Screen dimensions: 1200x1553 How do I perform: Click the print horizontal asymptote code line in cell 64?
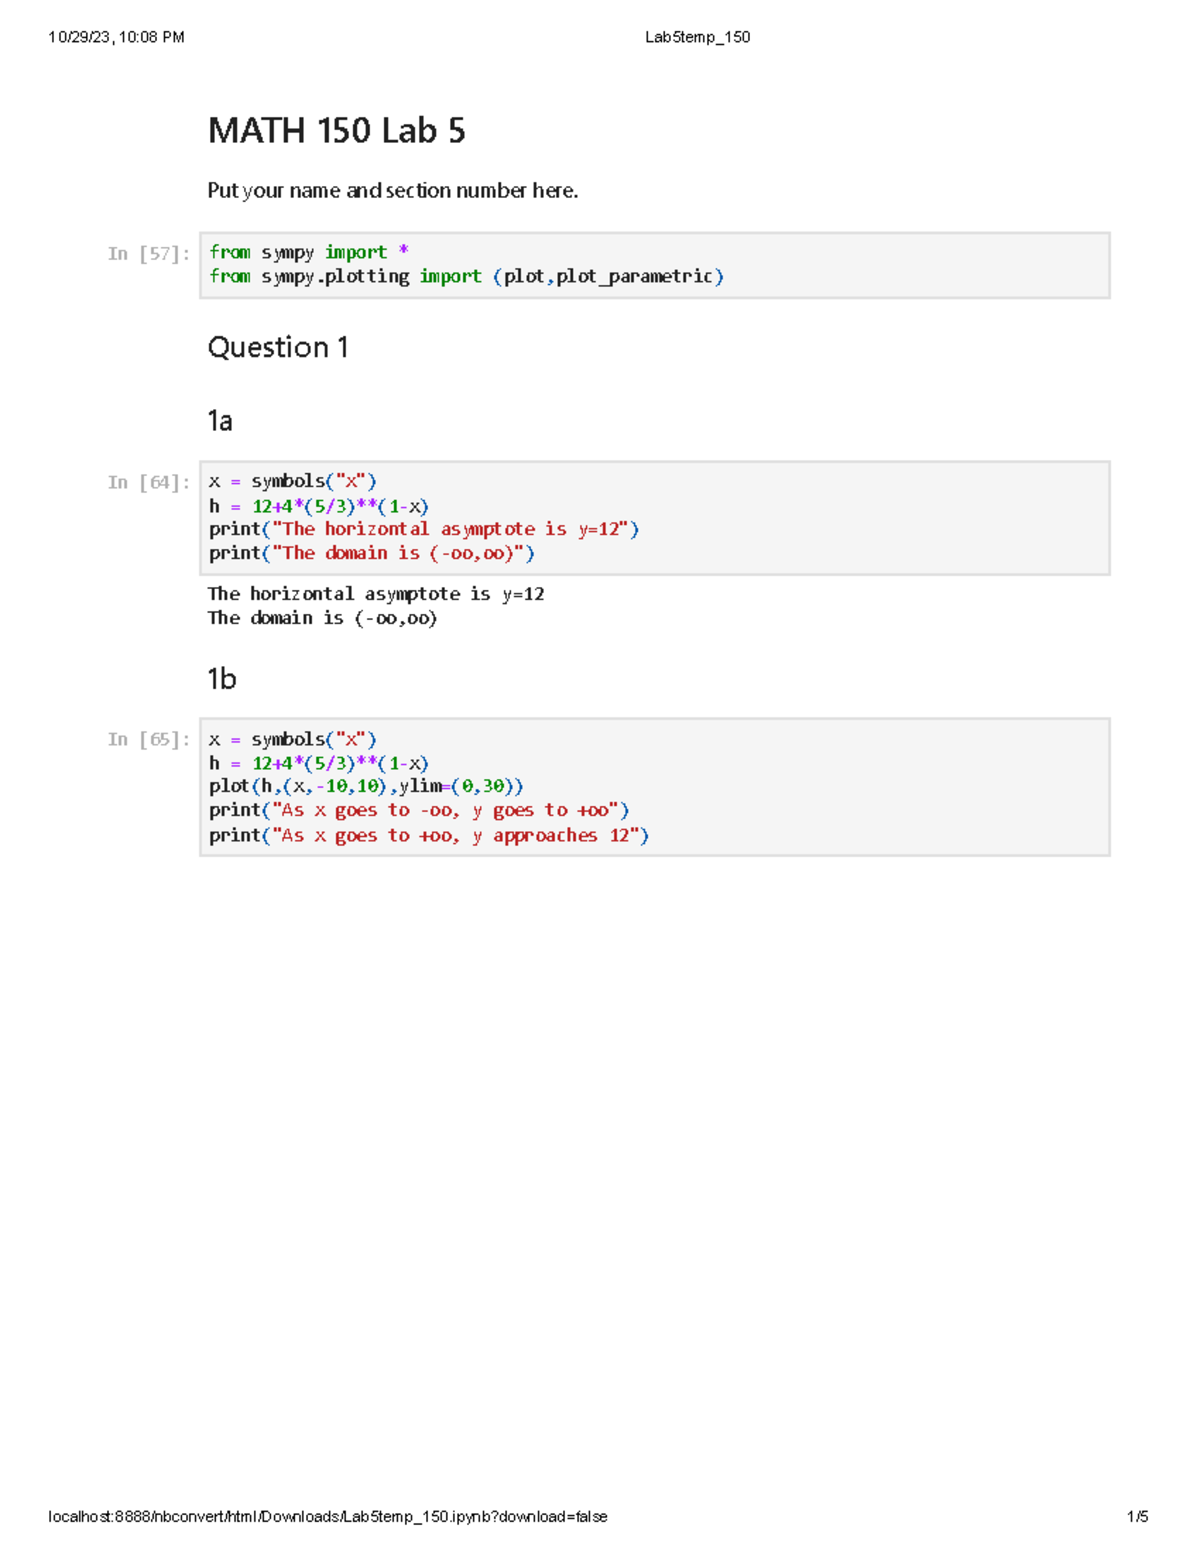pyautogui.click(x=423, y=529)
